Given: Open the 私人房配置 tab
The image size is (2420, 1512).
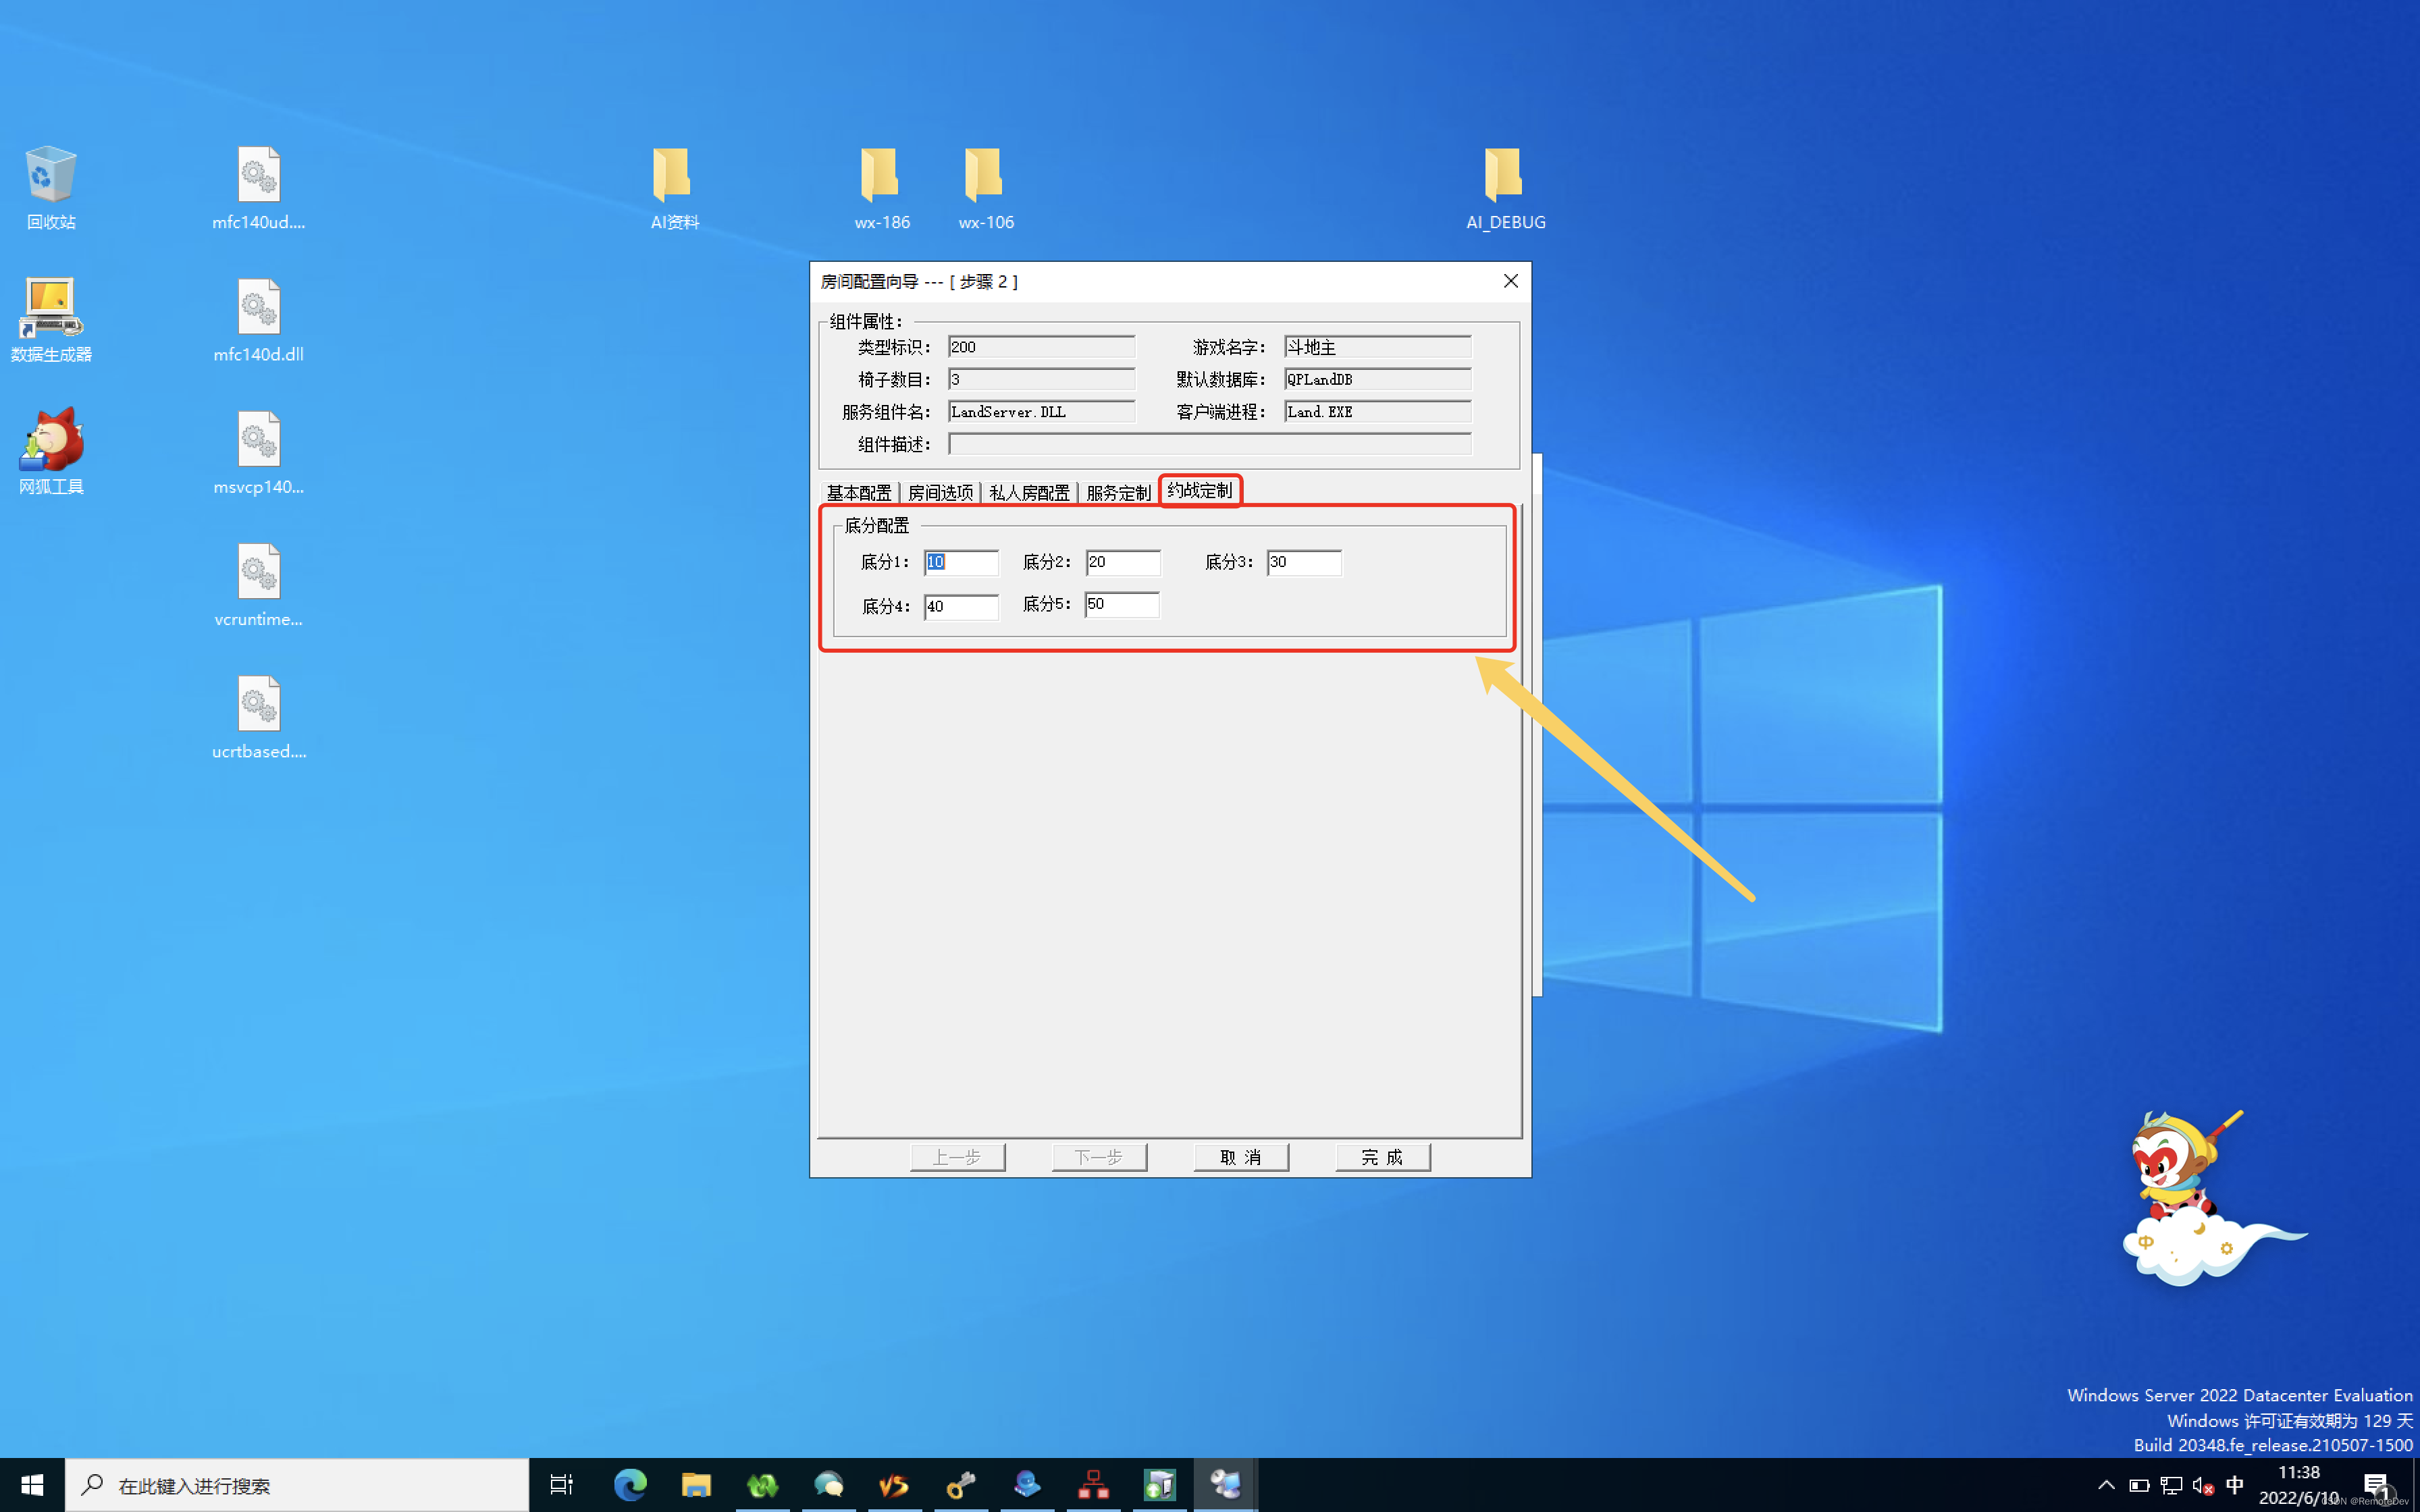Looking at the screenshot, I should tap(1029, 493).
